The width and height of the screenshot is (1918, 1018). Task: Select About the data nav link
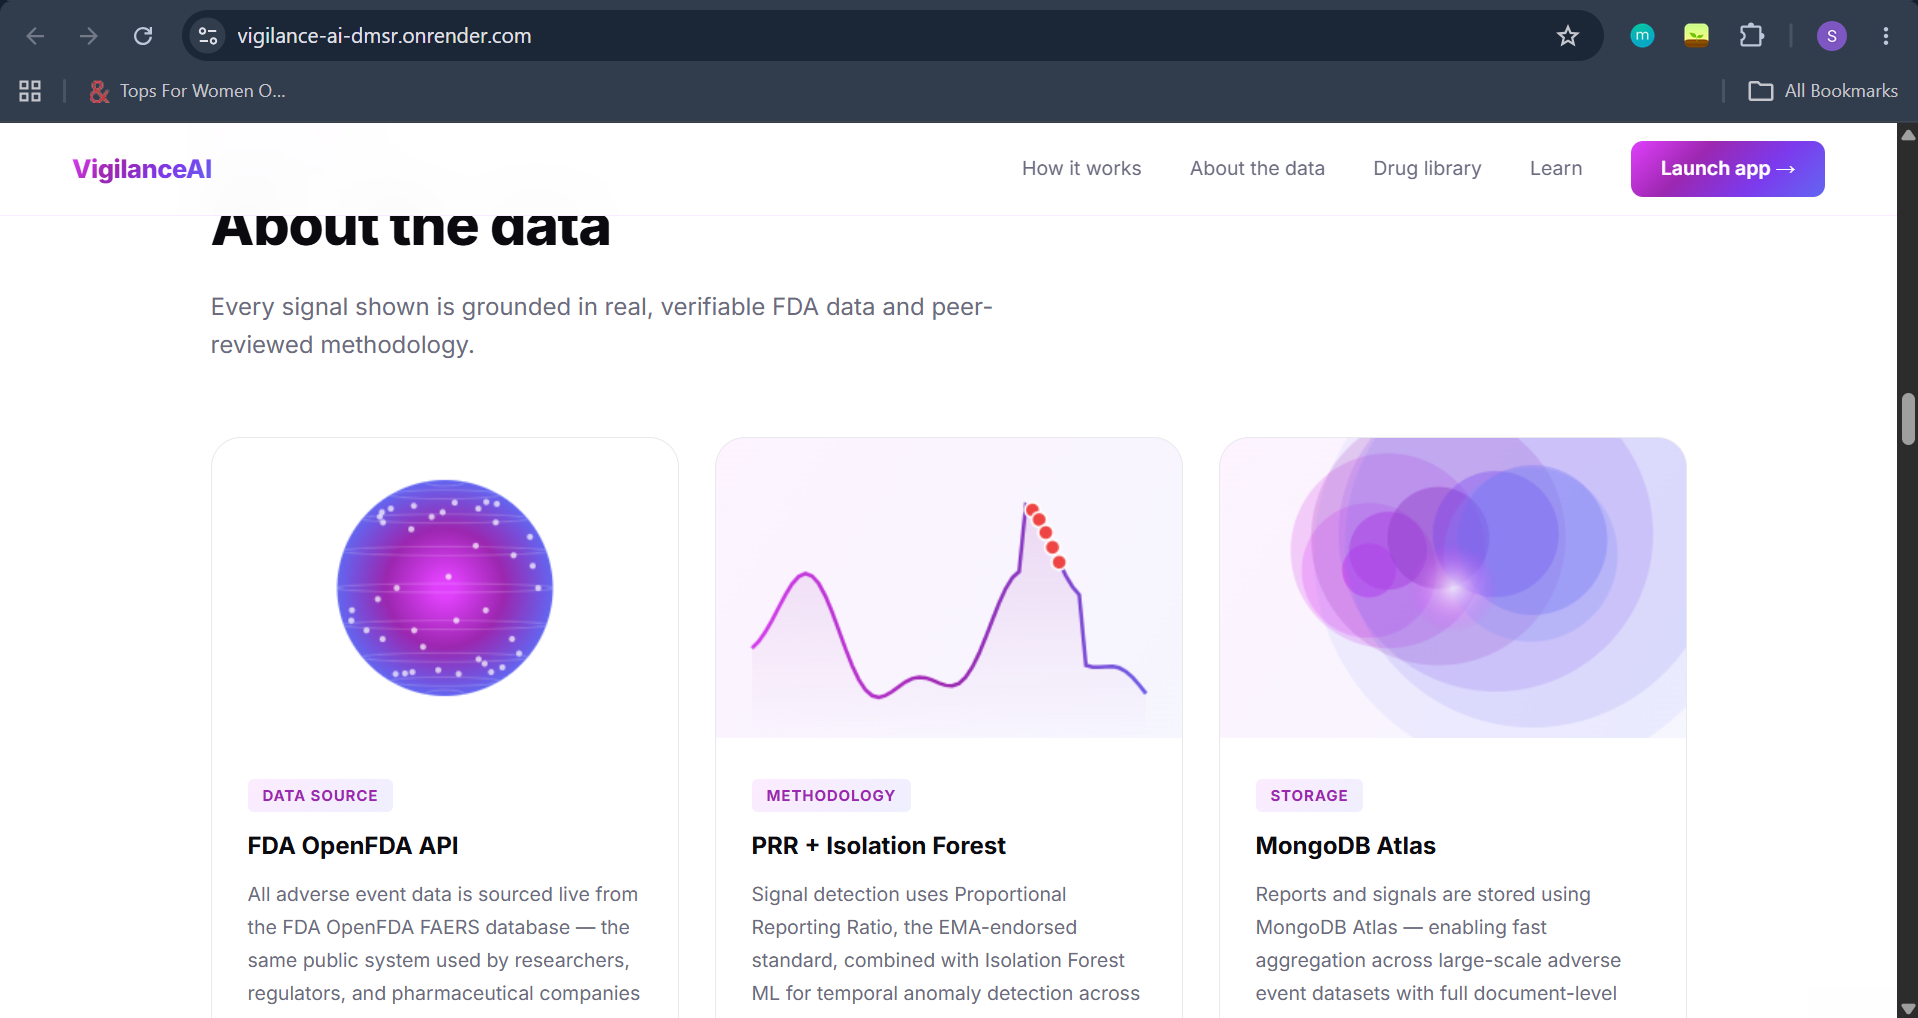click(x=1257, y=169)
